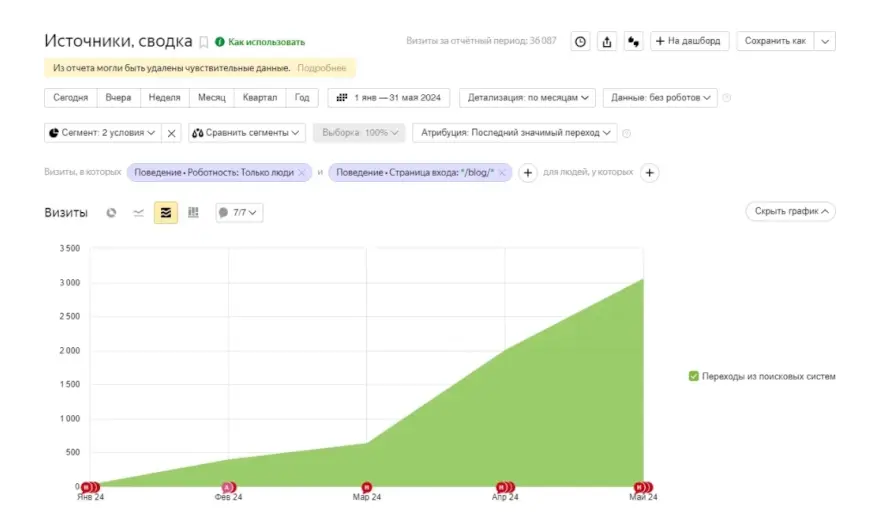Click the export/share report icon
Screen dimensions: 880x532
click(x=607, y=41)
